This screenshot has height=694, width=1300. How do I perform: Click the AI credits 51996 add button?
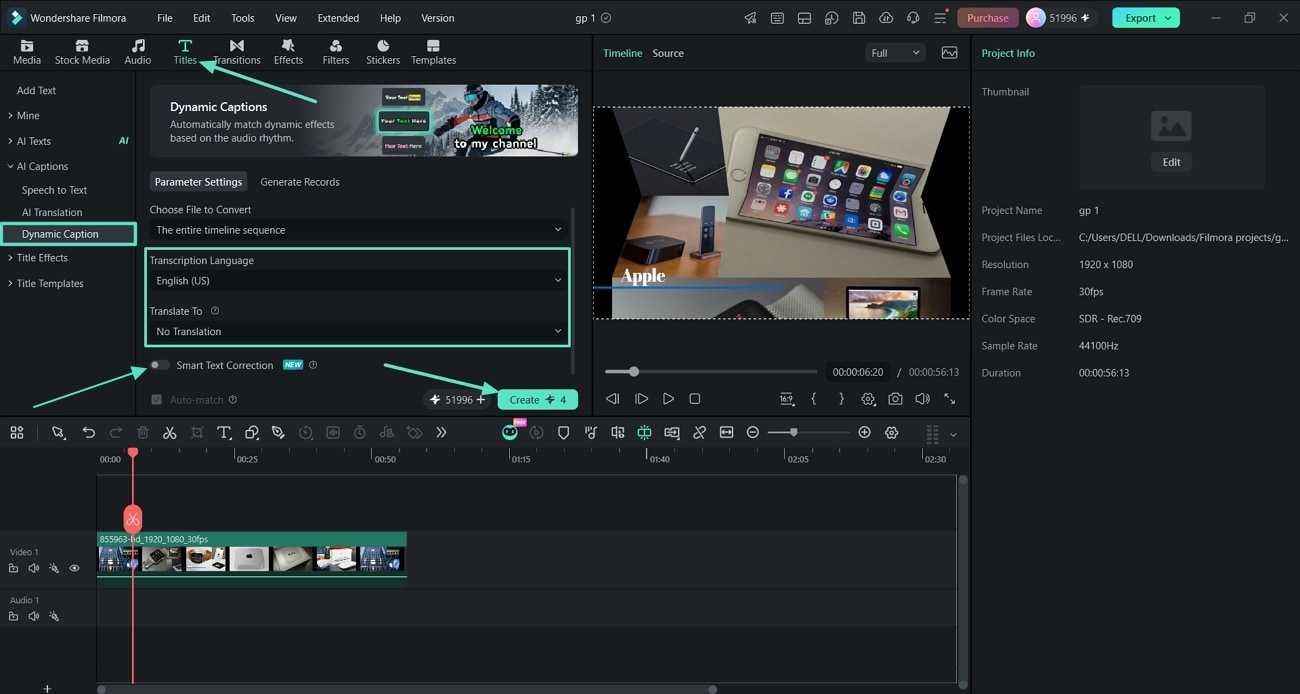(481, 400)
